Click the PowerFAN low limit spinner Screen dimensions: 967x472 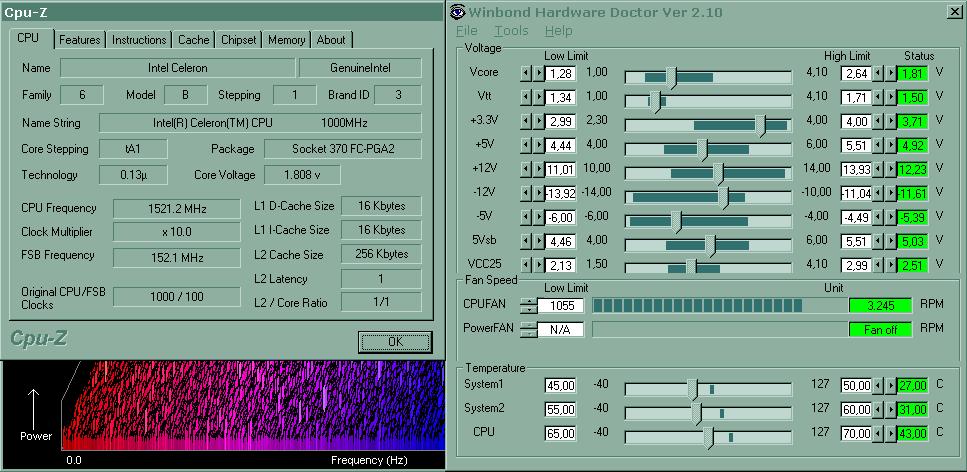click(x=529, y=329)
